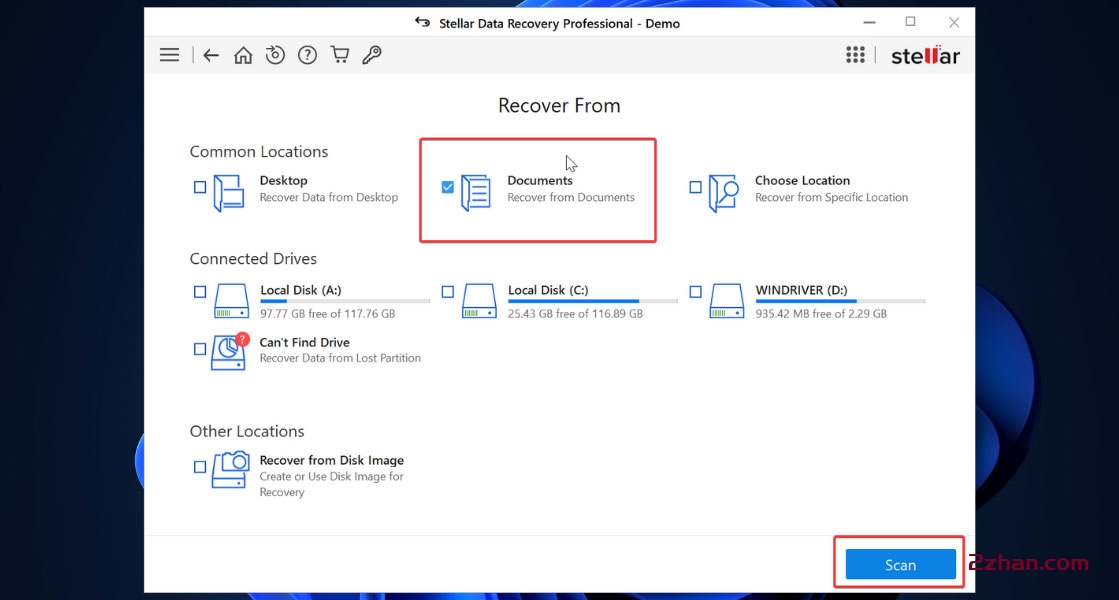Click the resume recovery icon
The image size is (1119, 600).
tap(275, 55)
